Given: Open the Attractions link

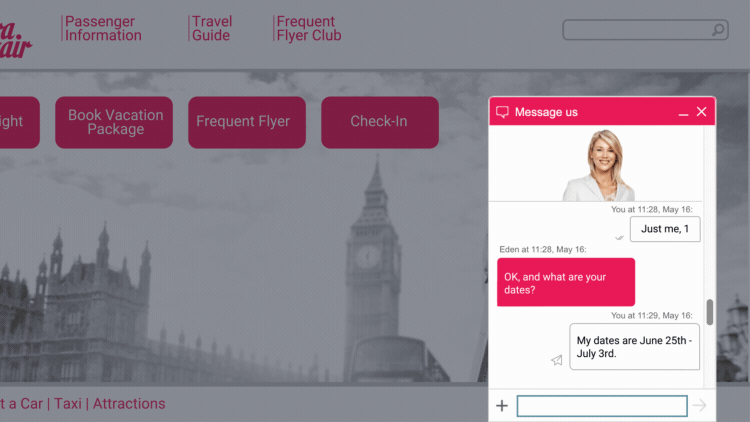Looking at the screenshot, I should [129, 403].
